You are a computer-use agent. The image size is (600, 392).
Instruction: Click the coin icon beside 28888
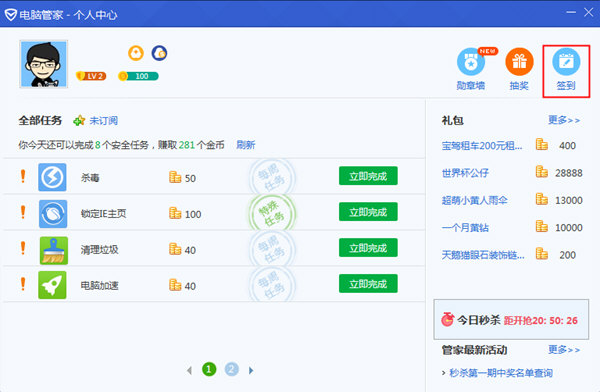click(x=541, y=172)
